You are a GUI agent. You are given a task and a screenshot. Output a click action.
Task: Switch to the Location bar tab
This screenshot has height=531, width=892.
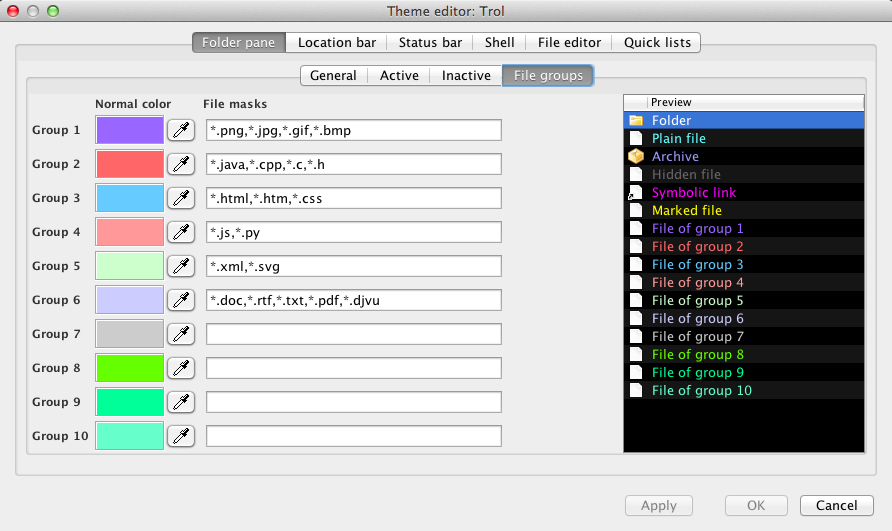point(337,43)
